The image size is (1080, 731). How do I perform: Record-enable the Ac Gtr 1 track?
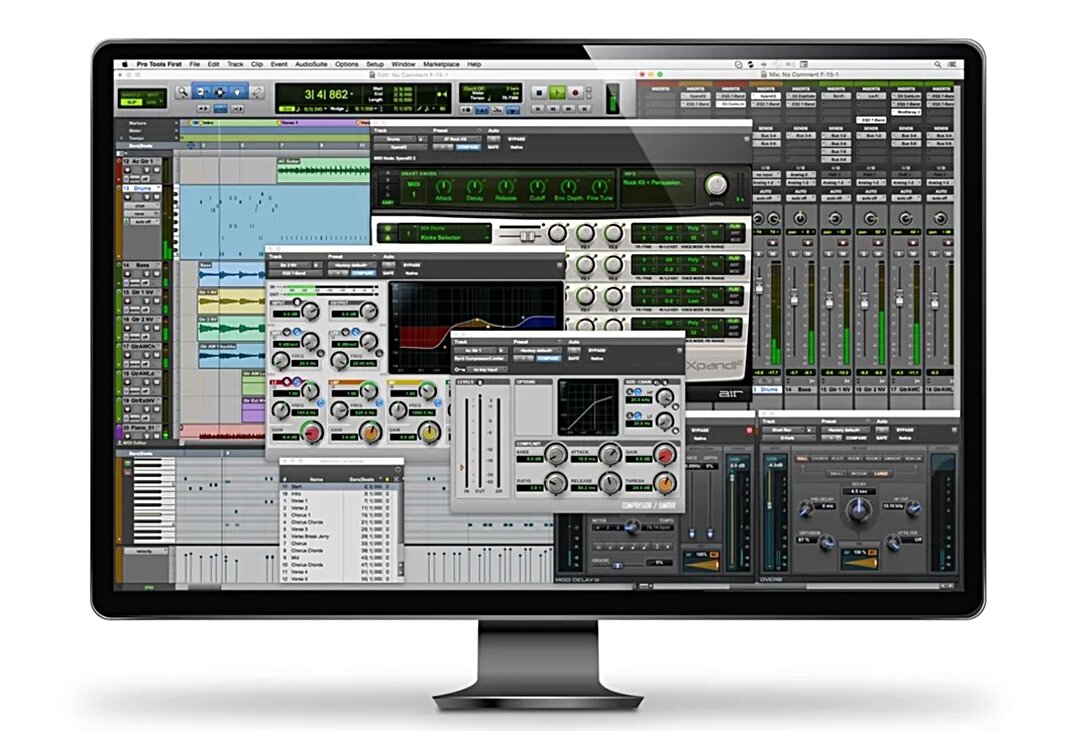(128, 170)
